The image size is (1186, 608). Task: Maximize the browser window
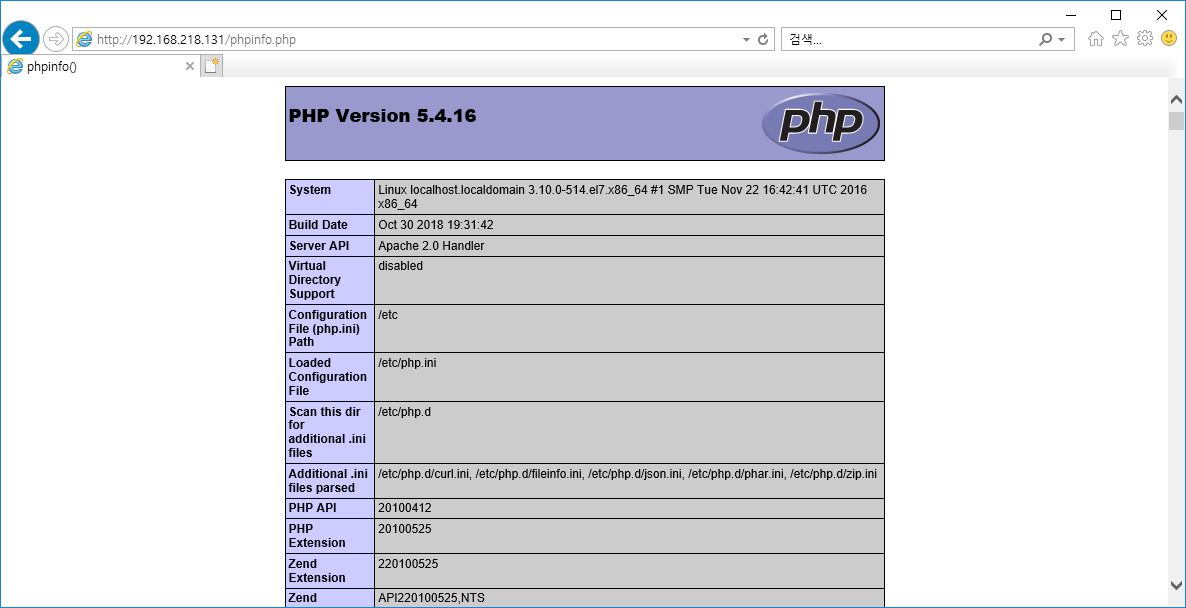tap(1116, 14)
